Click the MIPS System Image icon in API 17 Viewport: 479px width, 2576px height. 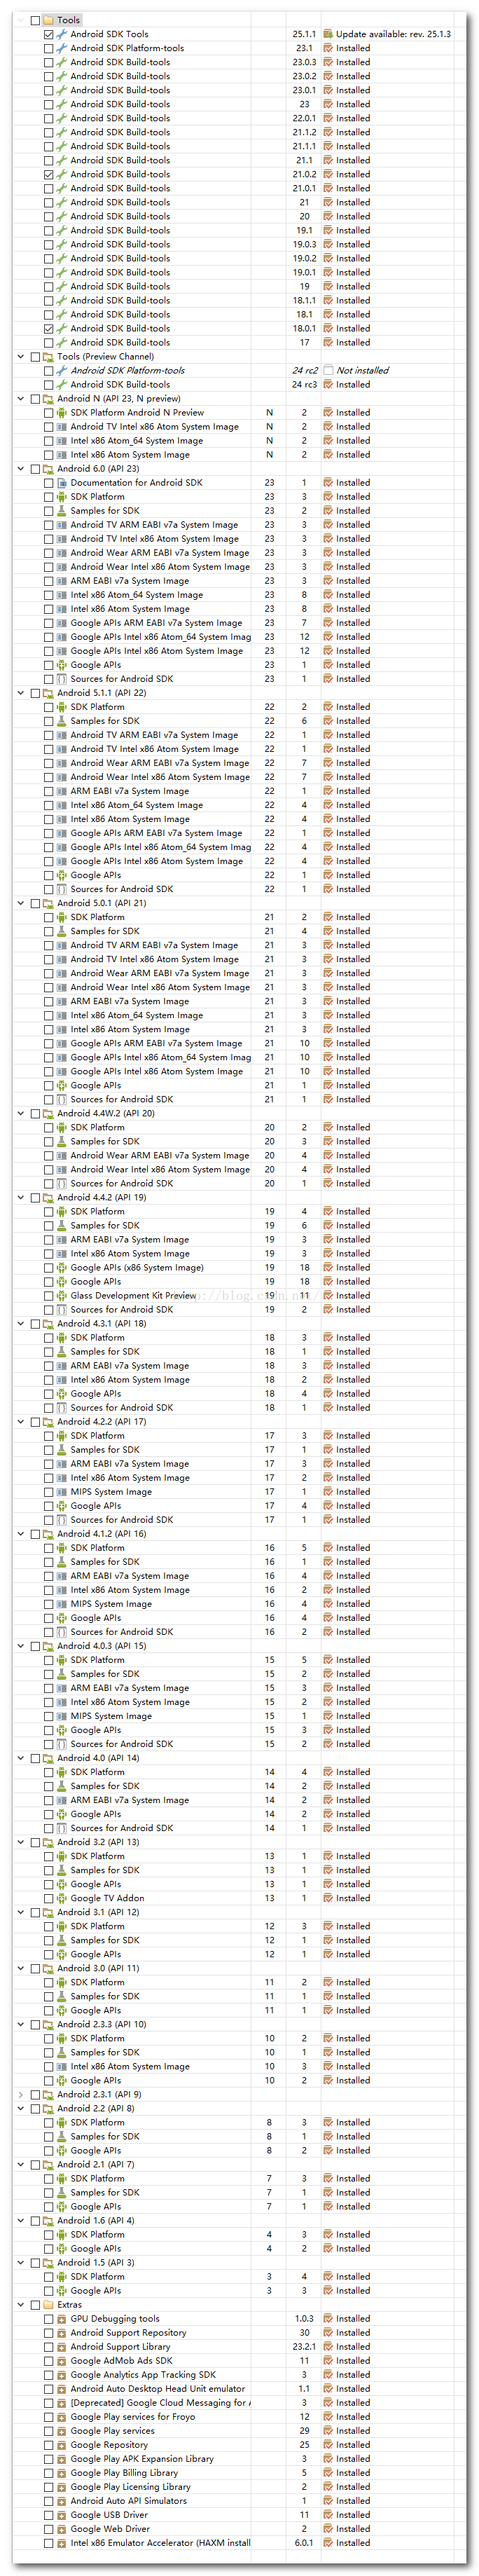62,1491
